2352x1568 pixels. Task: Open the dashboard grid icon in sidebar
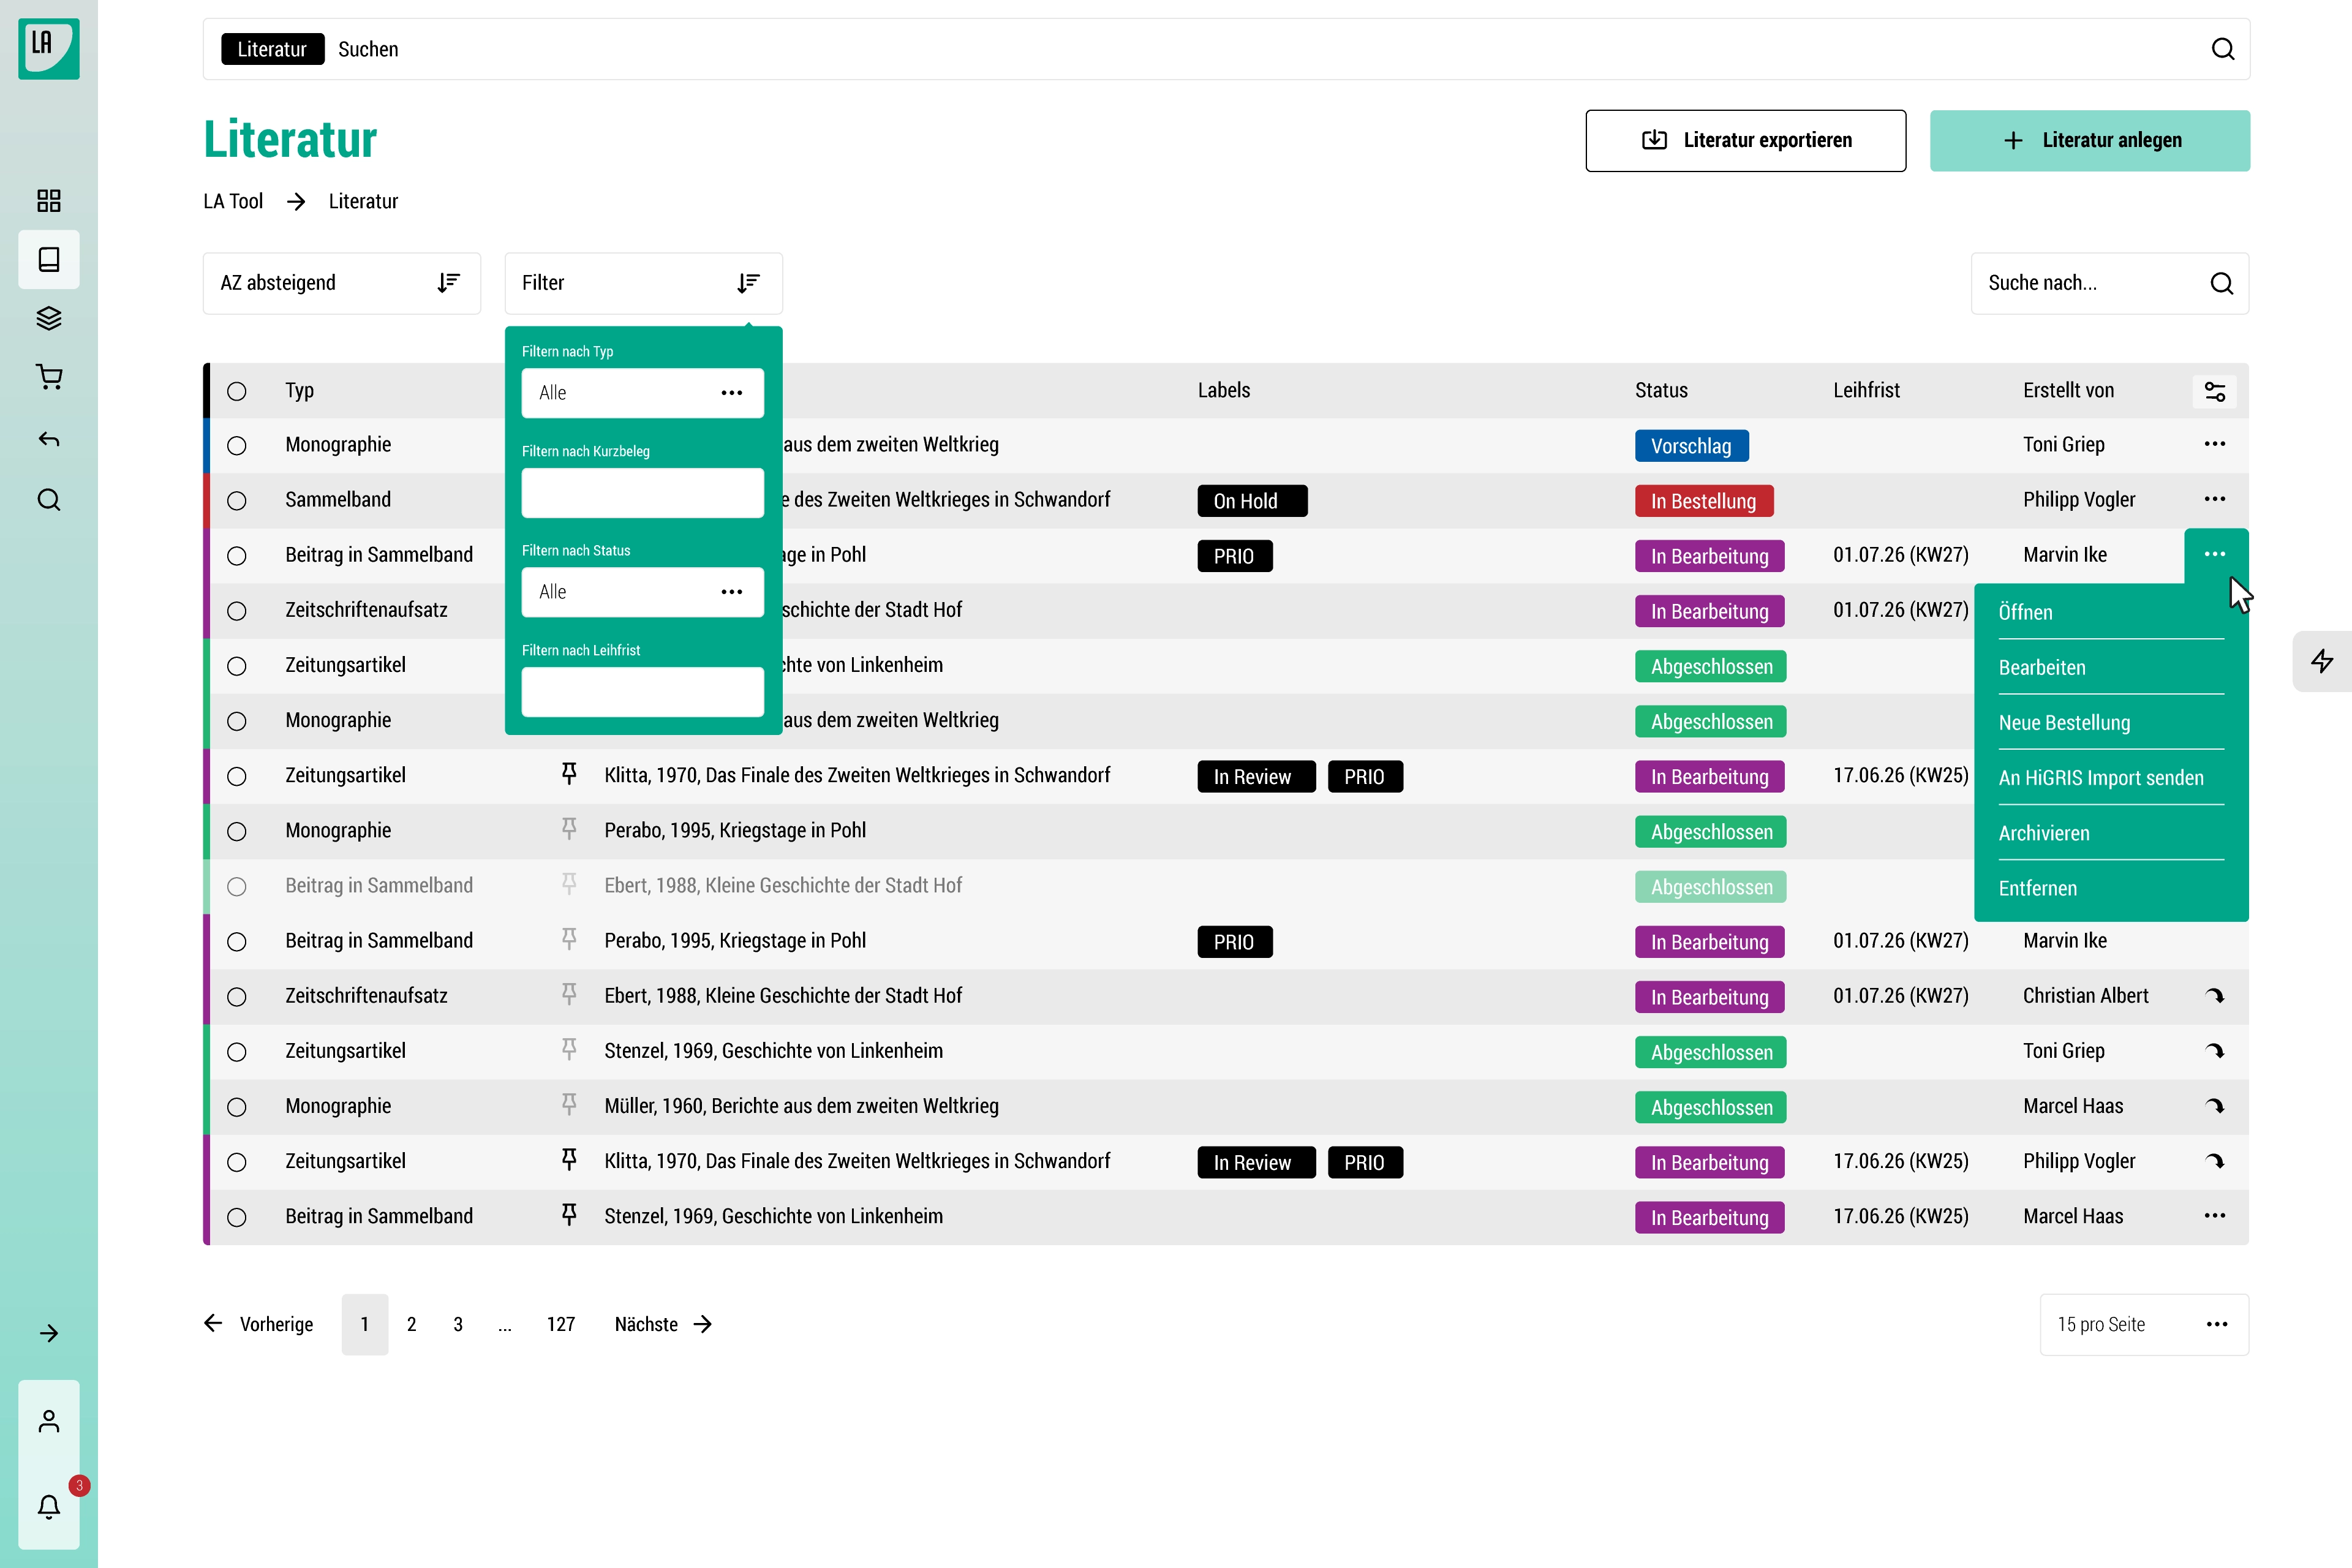[48, 200]
